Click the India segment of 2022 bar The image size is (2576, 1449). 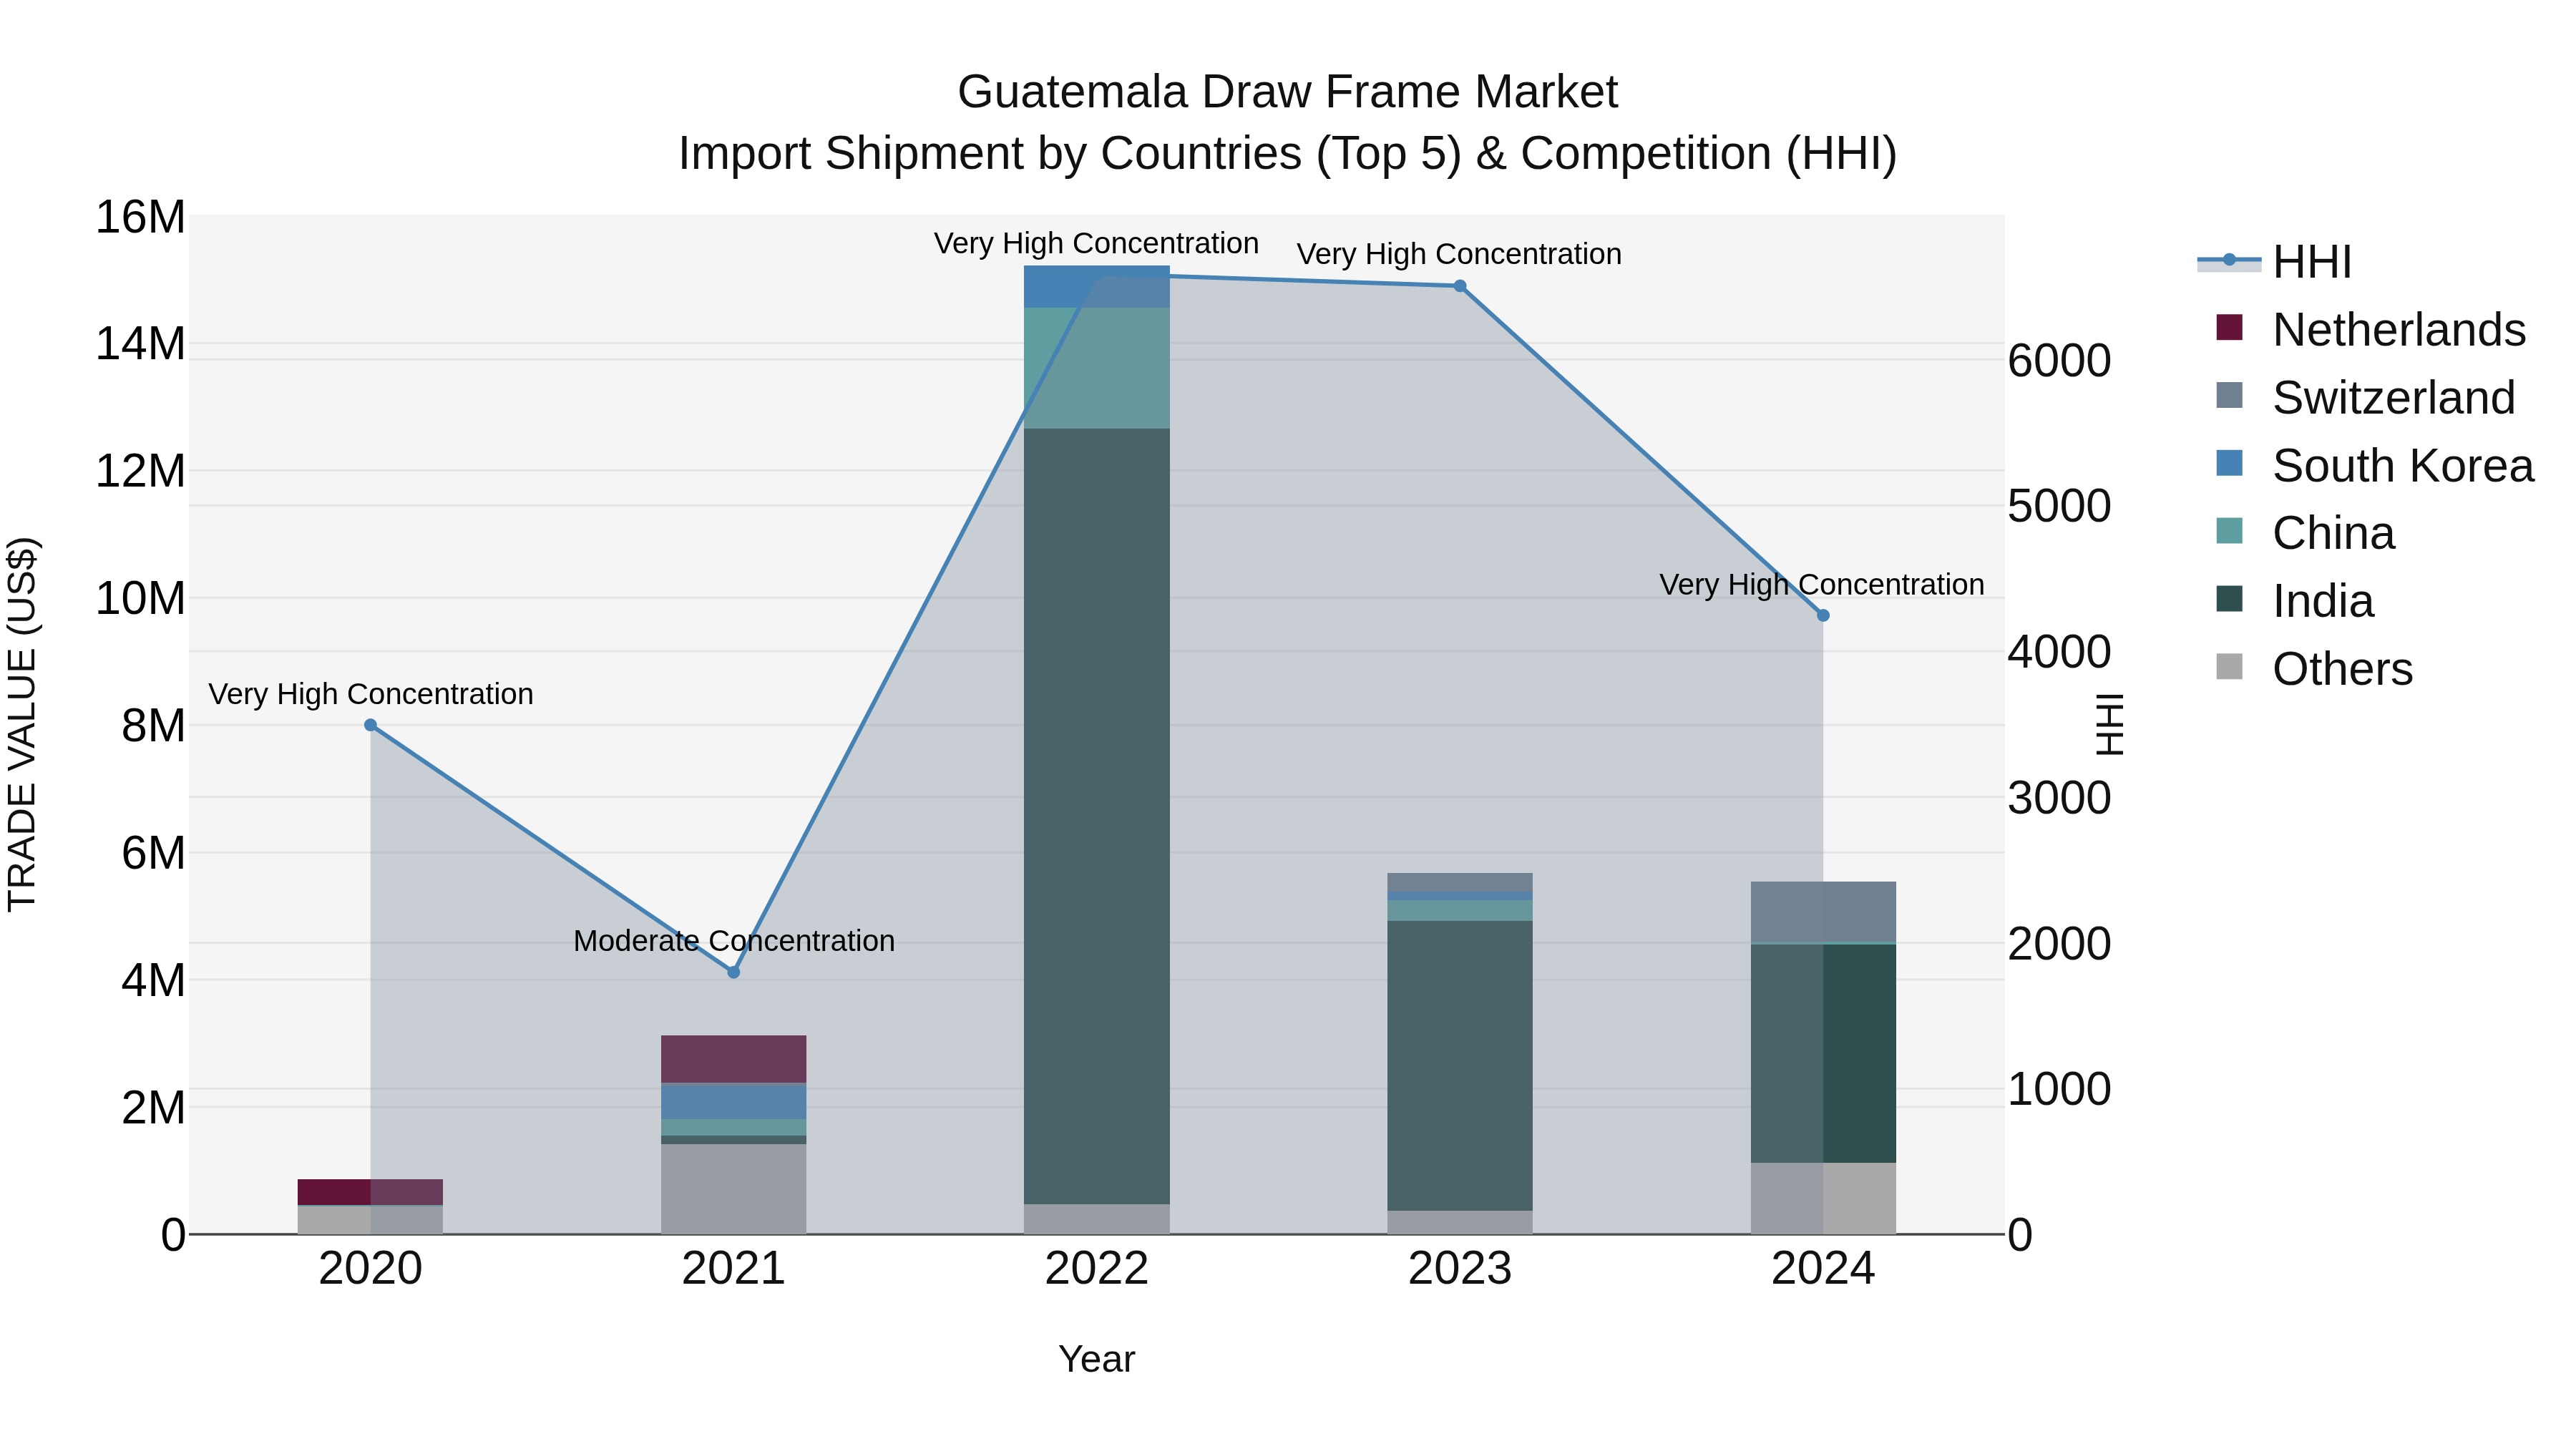(x=1097, y=816)
